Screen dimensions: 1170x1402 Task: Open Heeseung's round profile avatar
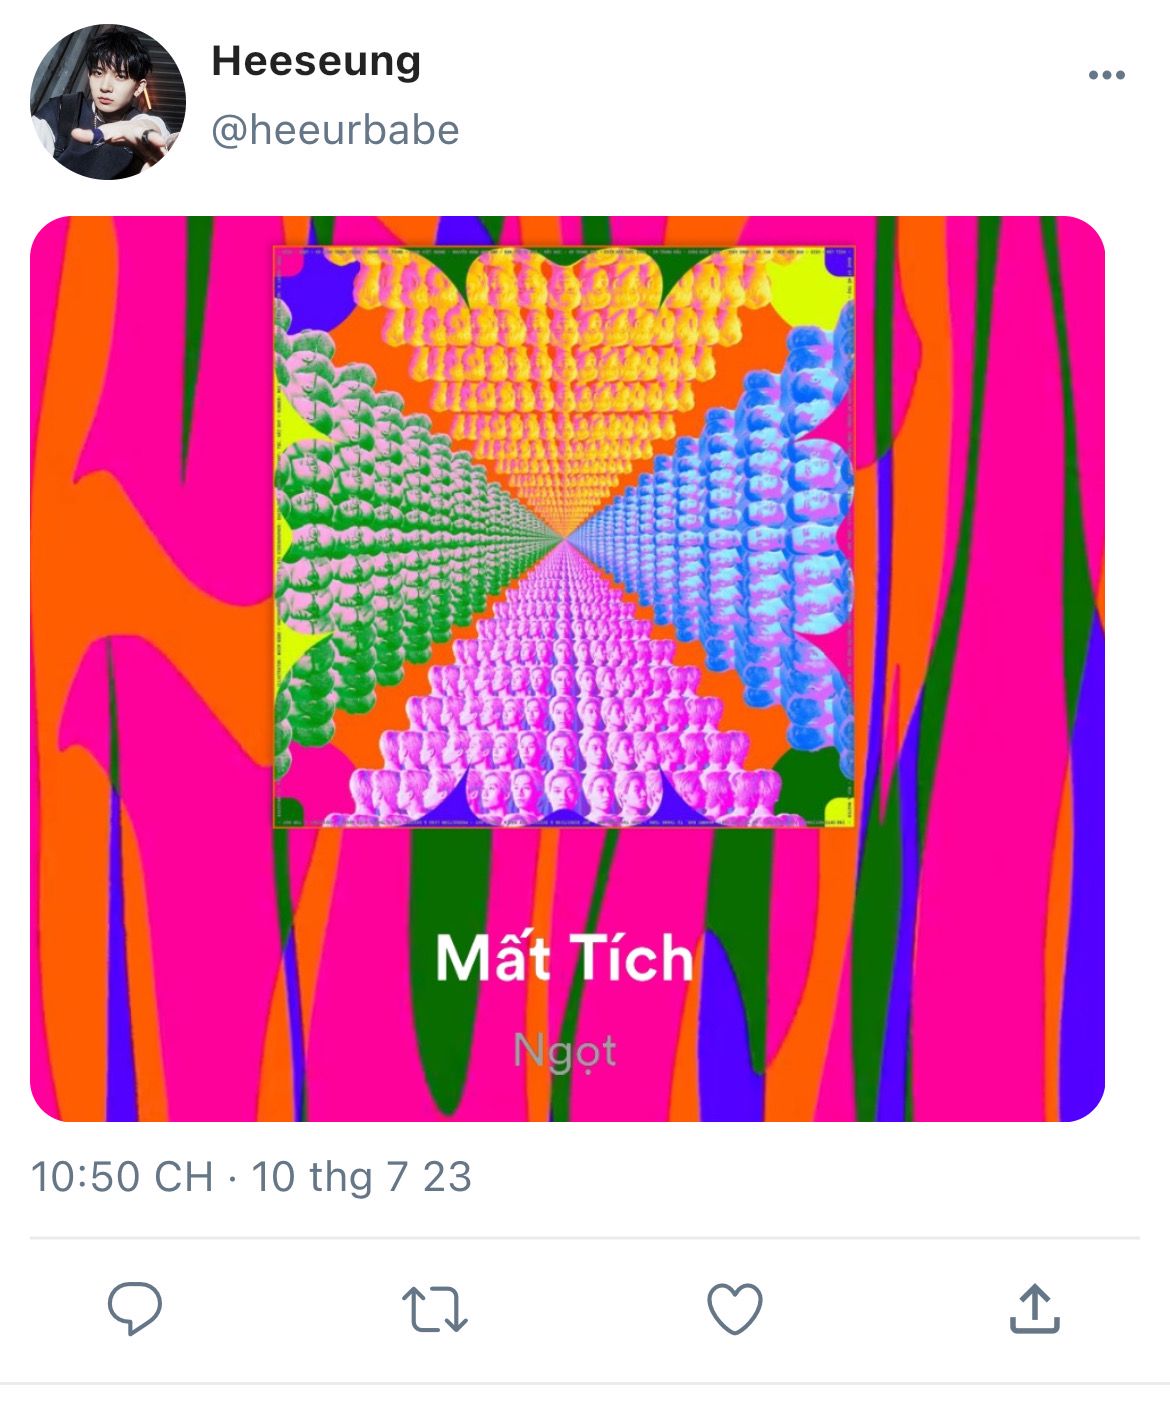click(108, 102)
